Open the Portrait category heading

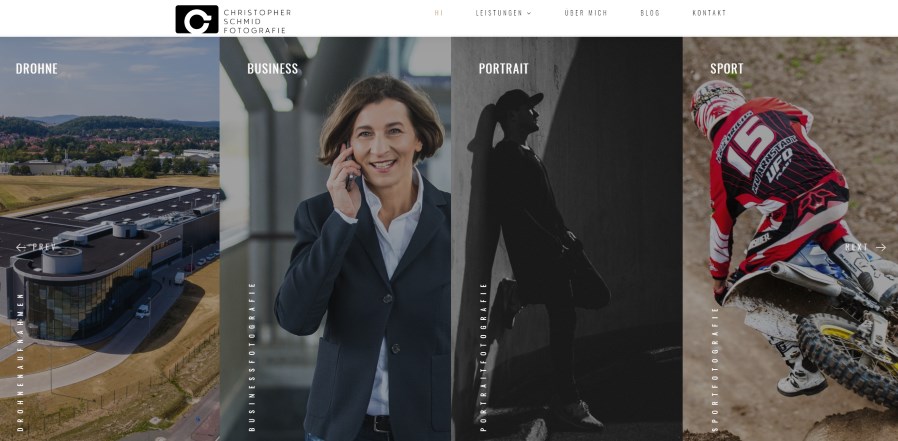[503, 69]
